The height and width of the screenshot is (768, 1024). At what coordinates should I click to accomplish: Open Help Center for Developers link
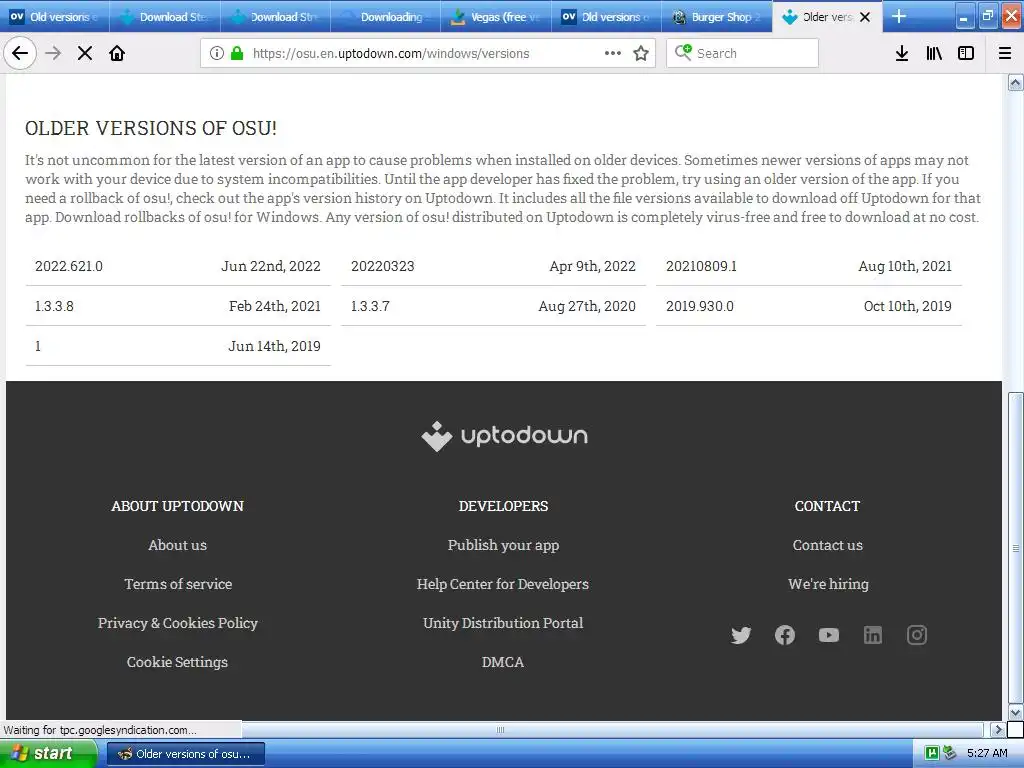(503, 584)
